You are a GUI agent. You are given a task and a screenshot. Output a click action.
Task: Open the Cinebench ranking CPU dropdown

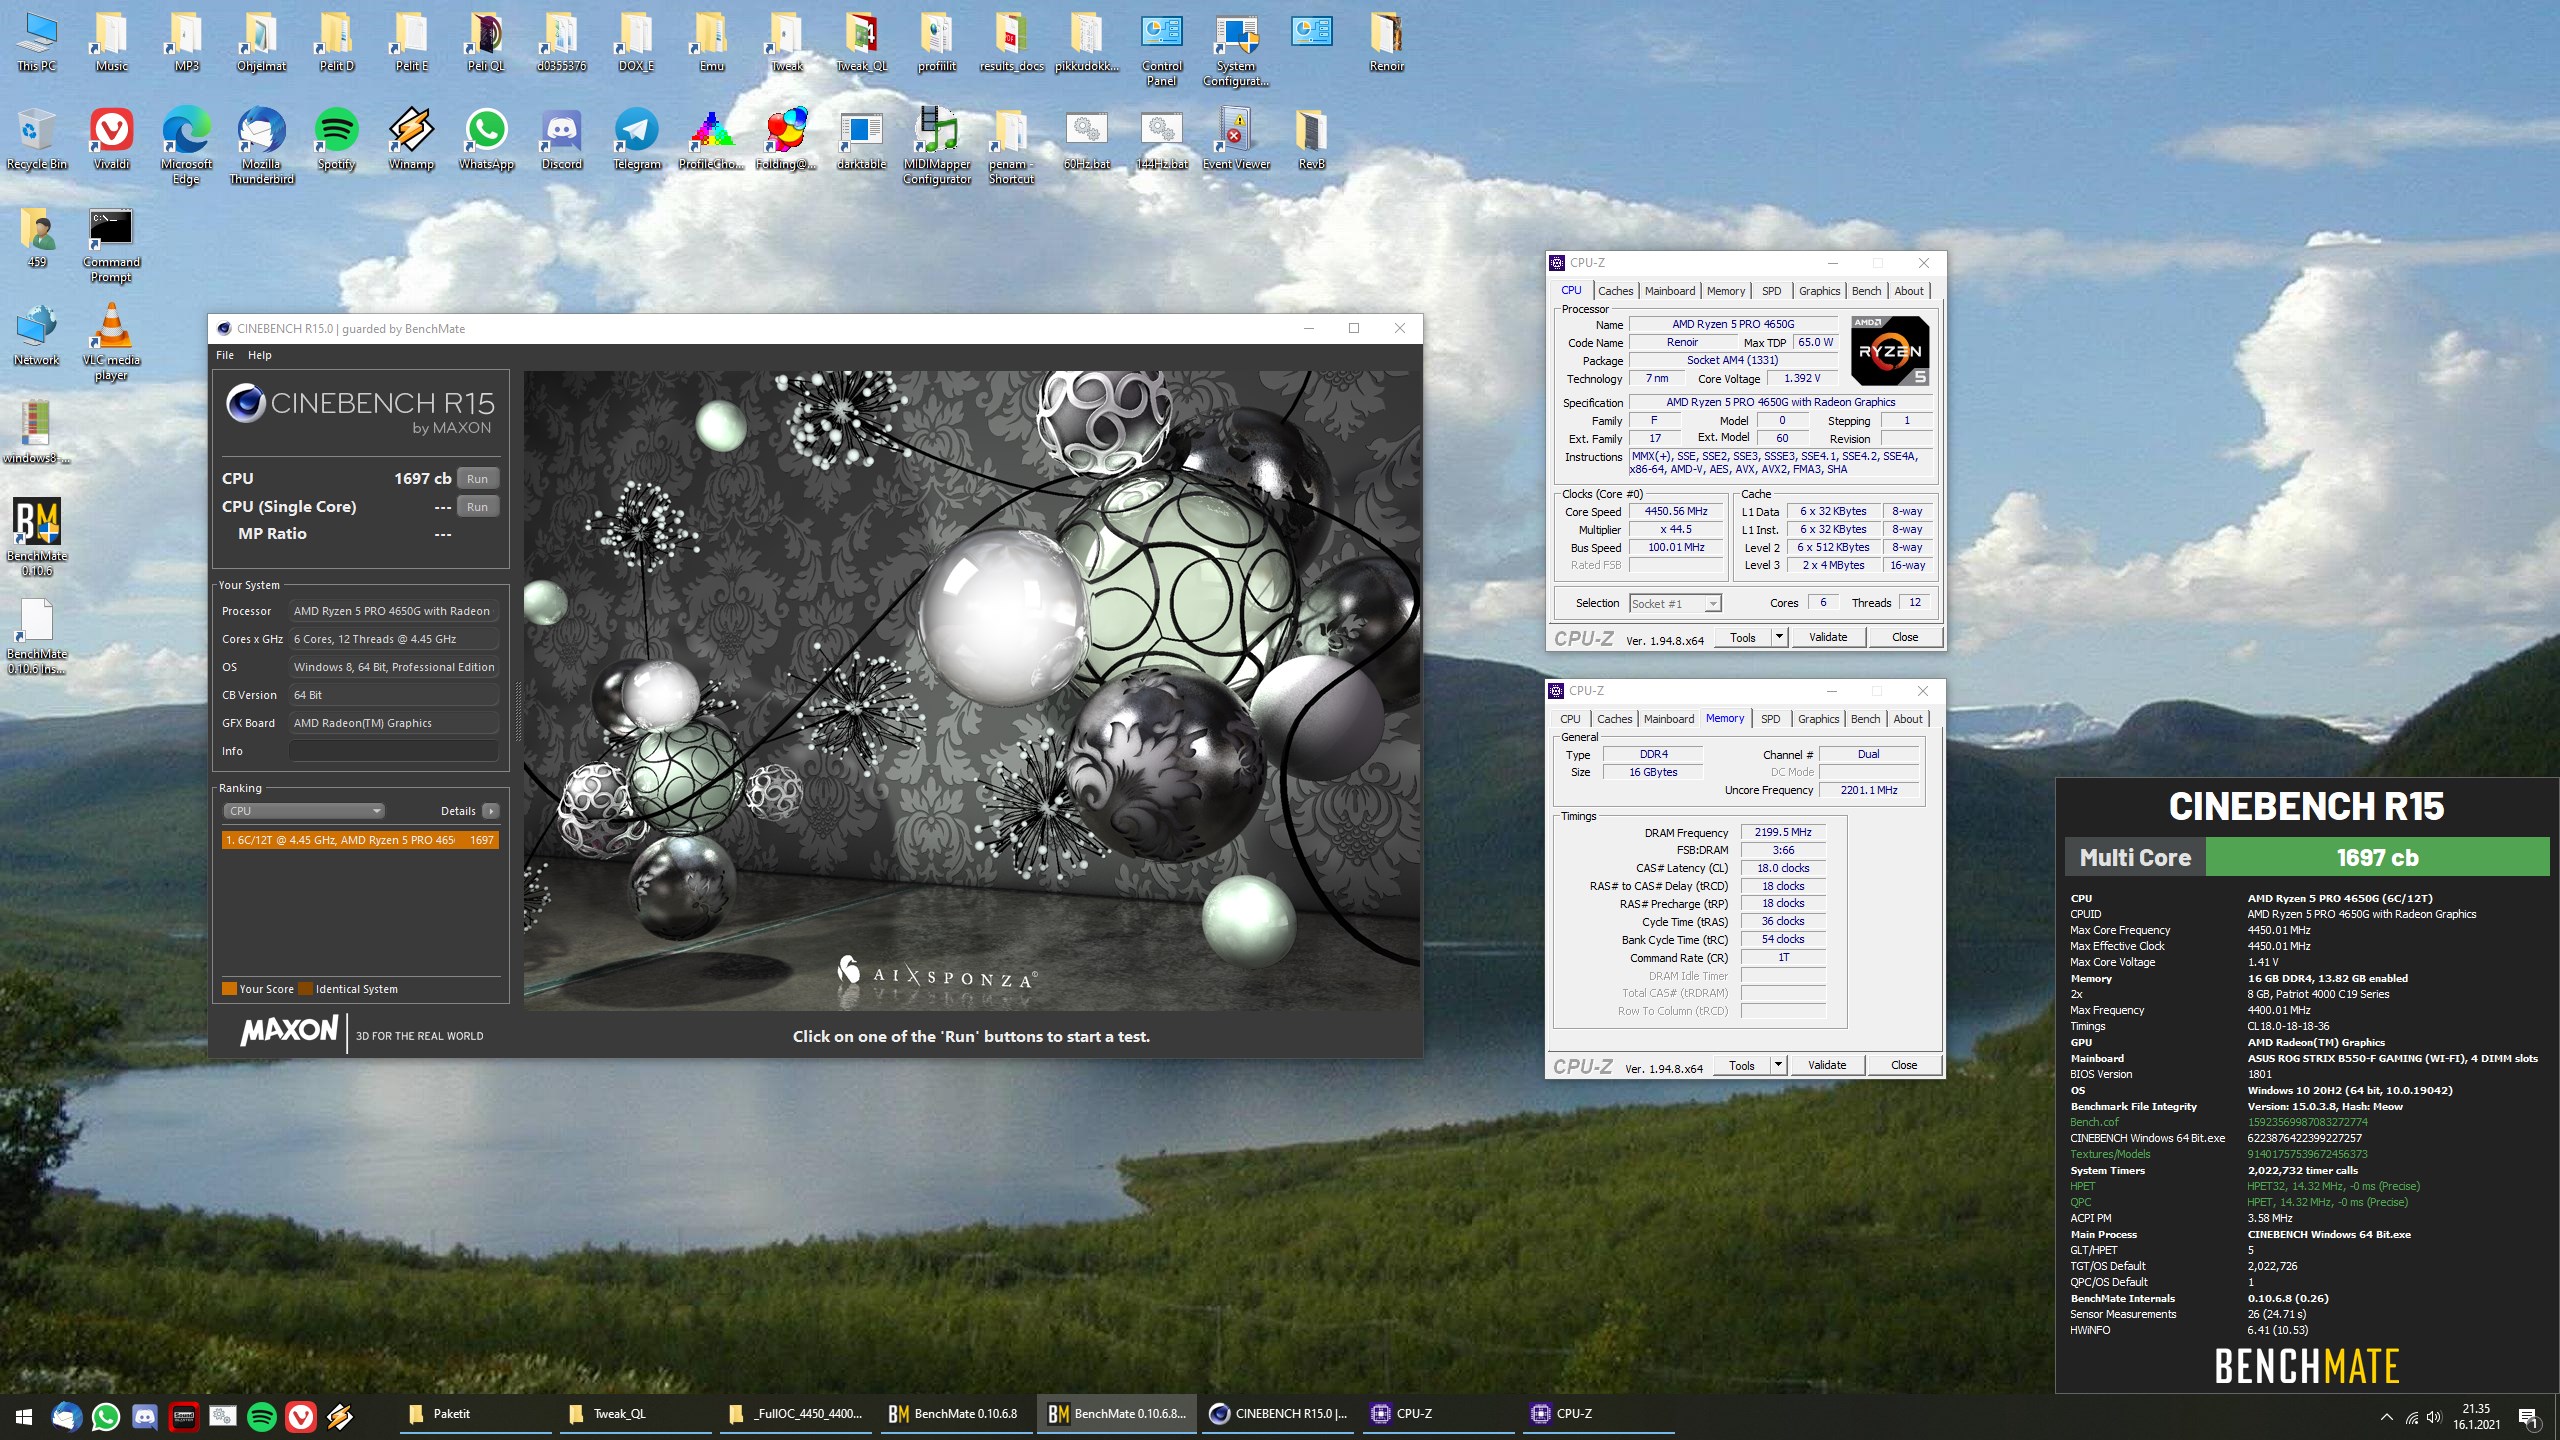(x=304, y=811)
